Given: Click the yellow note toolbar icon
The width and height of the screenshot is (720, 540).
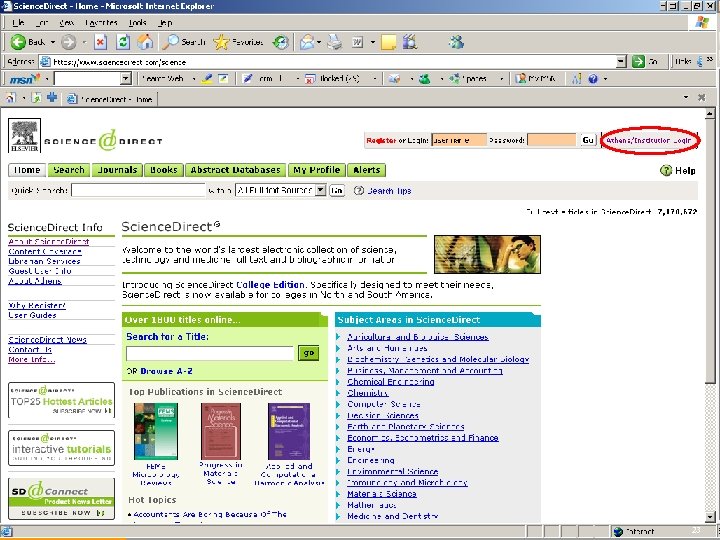Looking at the screenshot, I should tap(388, 42).
